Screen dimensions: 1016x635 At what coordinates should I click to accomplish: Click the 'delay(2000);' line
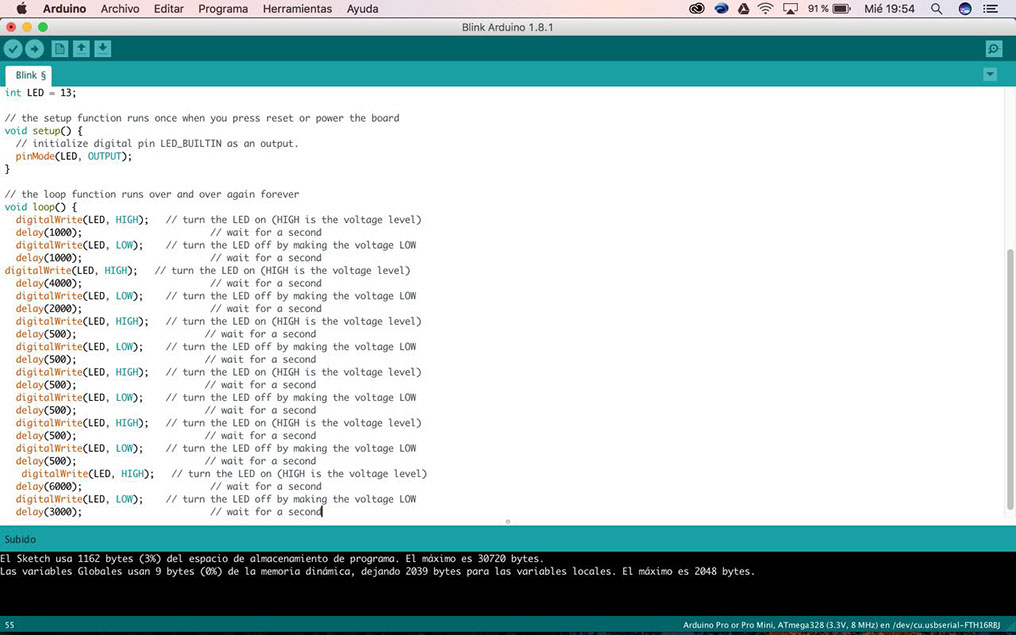[x=49, y=308]
